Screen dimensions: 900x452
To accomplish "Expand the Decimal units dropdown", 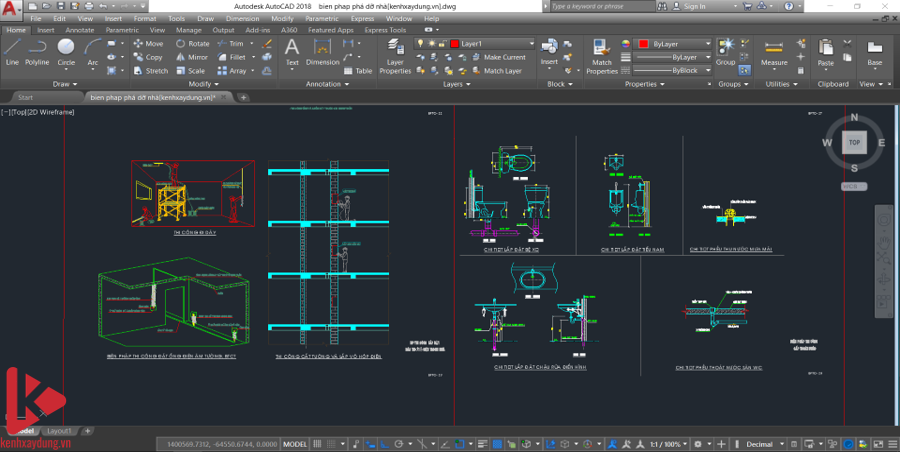I will point(766,444).
